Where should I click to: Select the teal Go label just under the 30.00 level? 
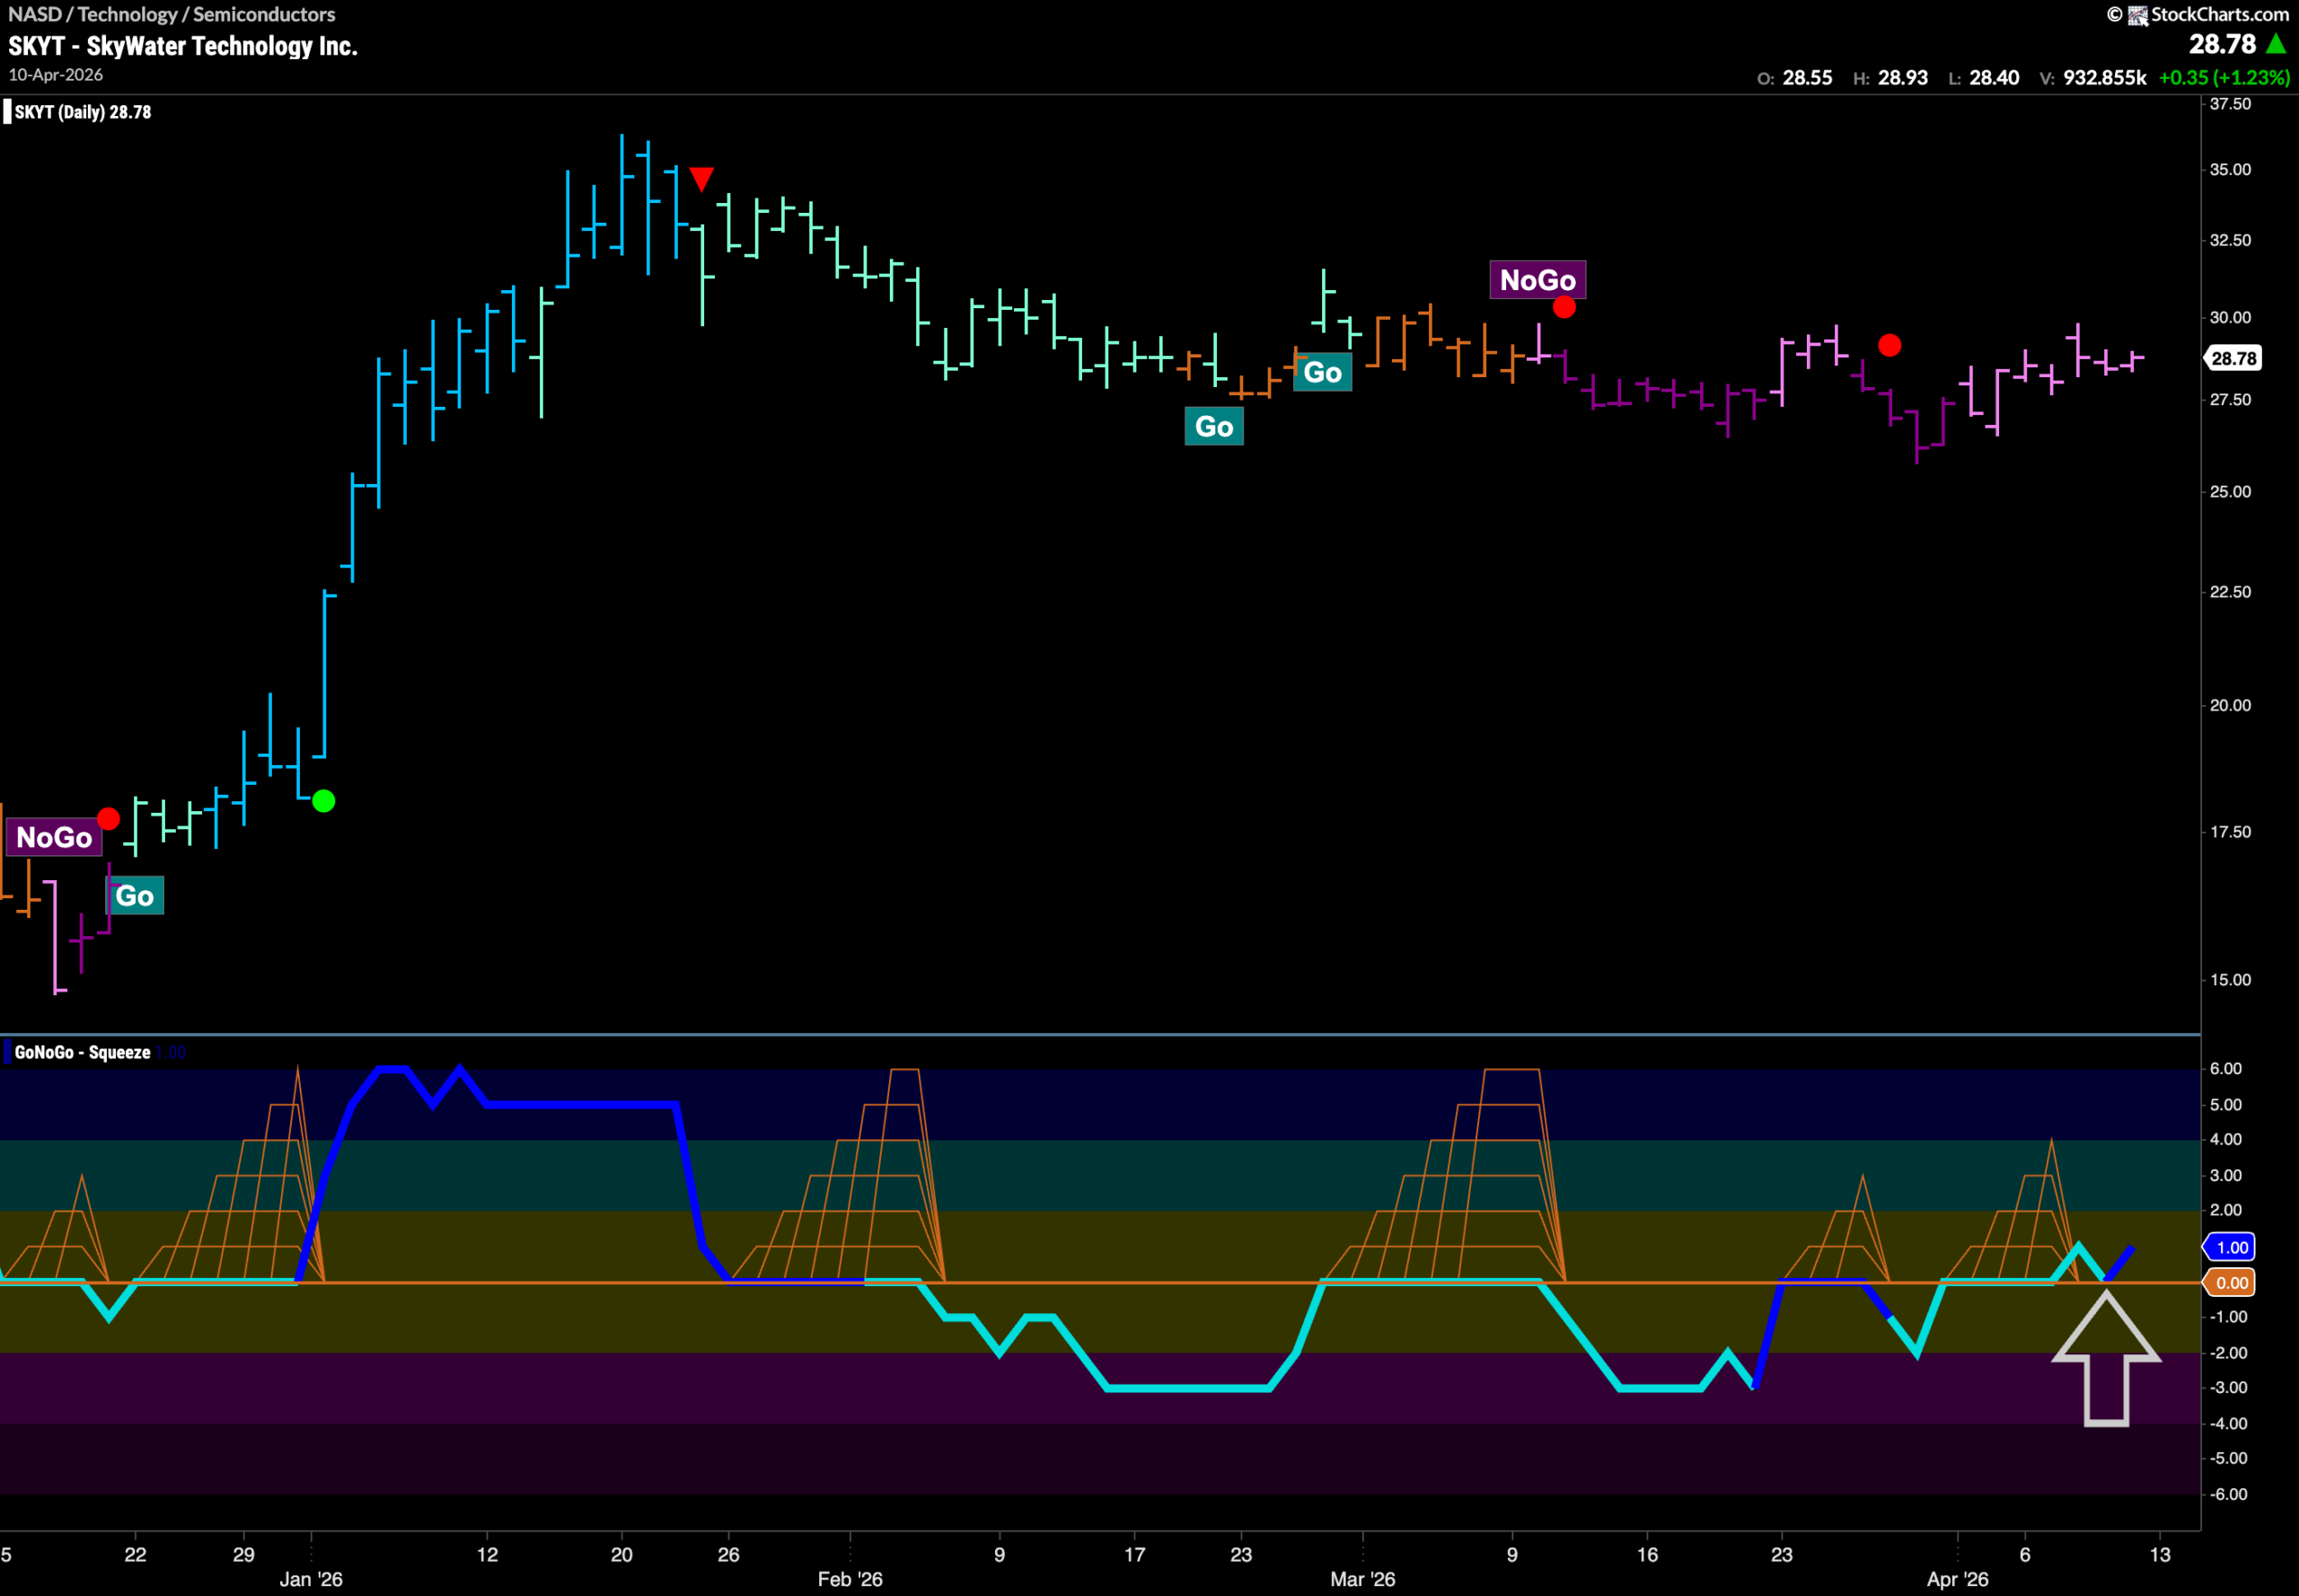[1322, 372]
